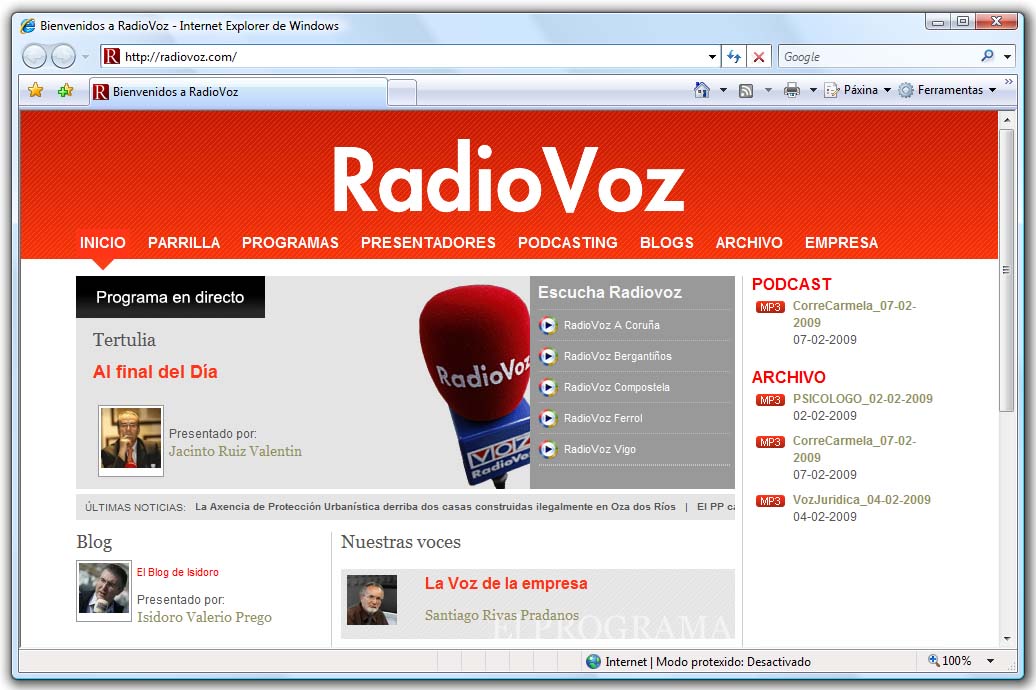Click MP3 icon for CorreCarmela in ARCHIVO
The height and width of the screenshot is (690, 1036).
(770, 442)
